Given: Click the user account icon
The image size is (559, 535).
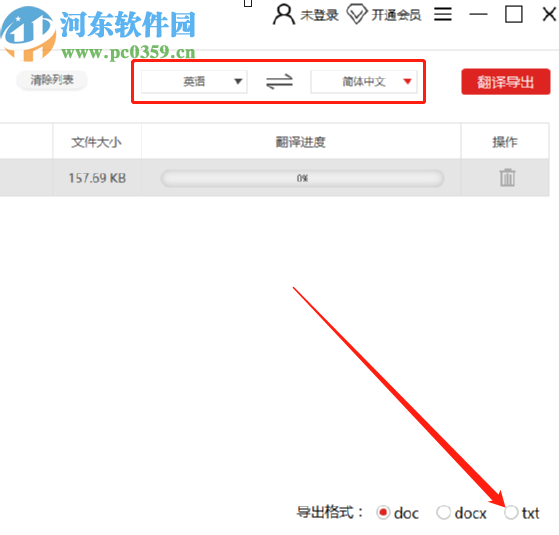Looking at the screenshot, I should pyautogui.click(x=284, y=14).
